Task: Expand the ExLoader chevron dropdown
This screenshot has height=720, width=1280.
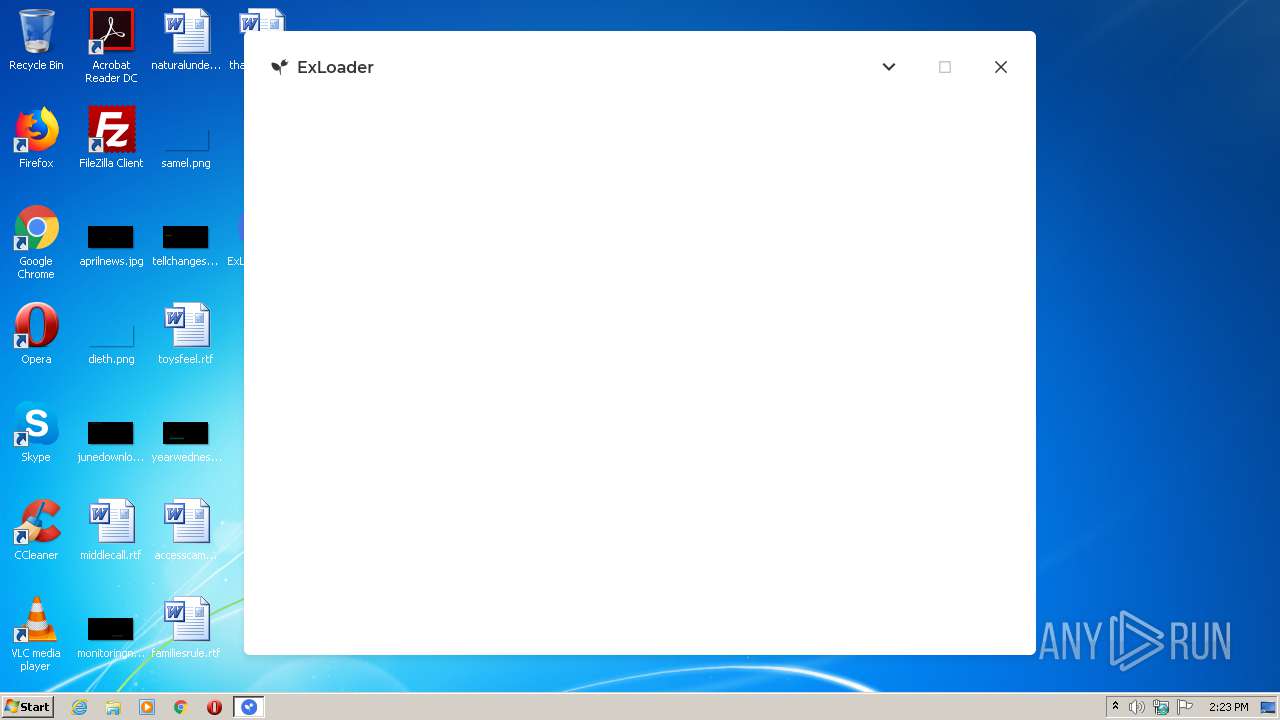Action: (889, 67)
